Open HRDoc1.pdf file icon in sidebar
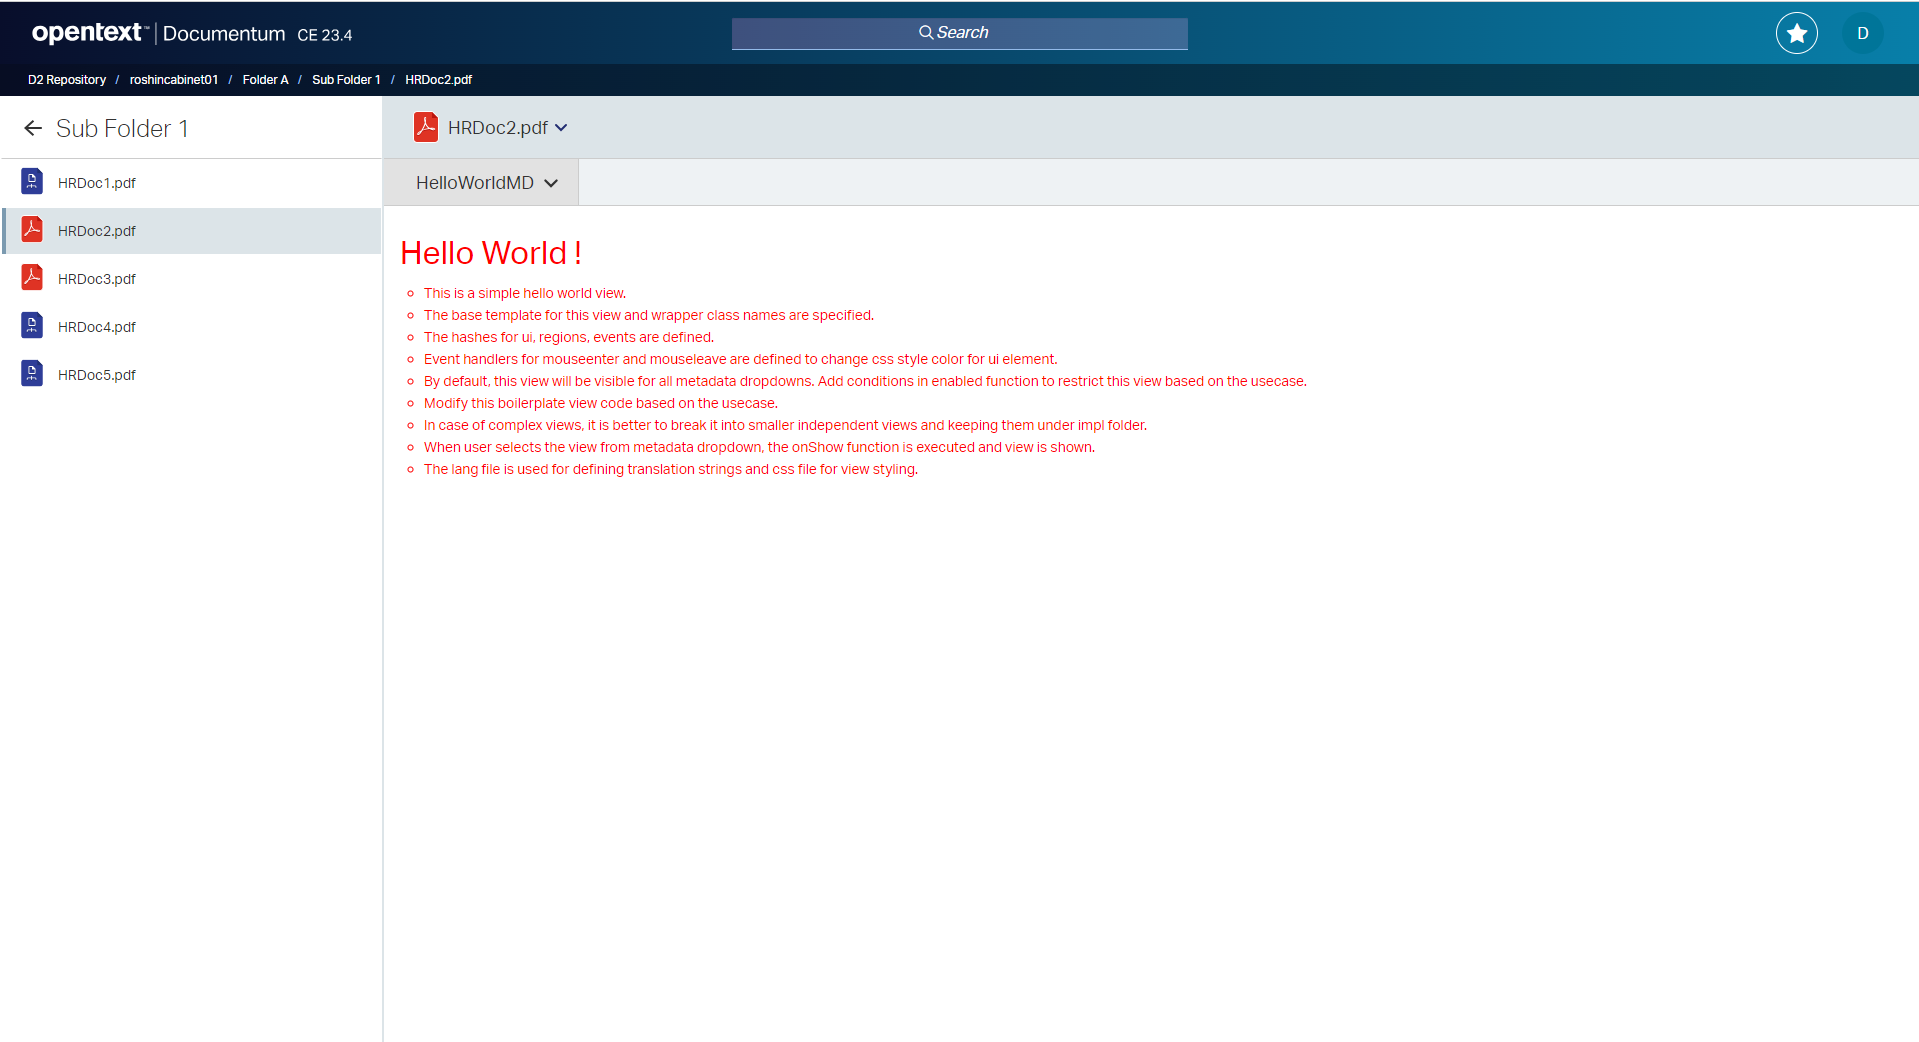Screen dimensions: 1919x1042 click(31, 182)
